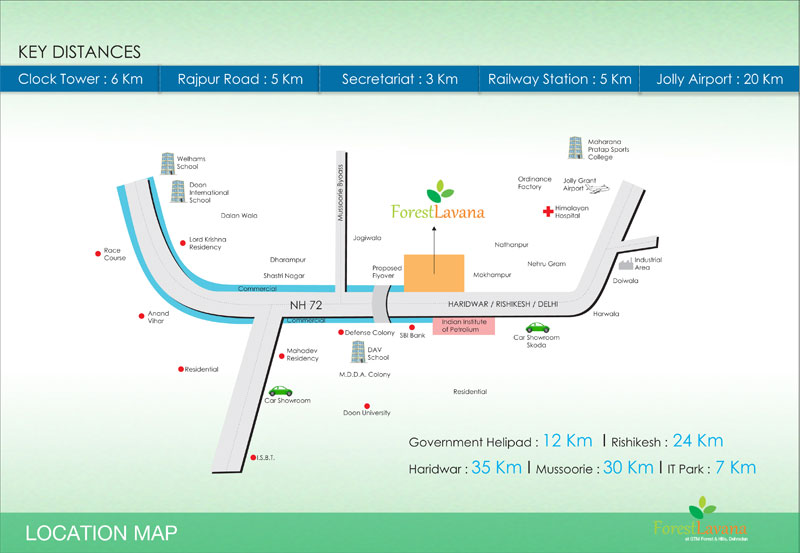The width and height of the screenshot is (800, 553).
Task: Select the red marker for Lord Krishna Residency
Action: pos(183,243)
